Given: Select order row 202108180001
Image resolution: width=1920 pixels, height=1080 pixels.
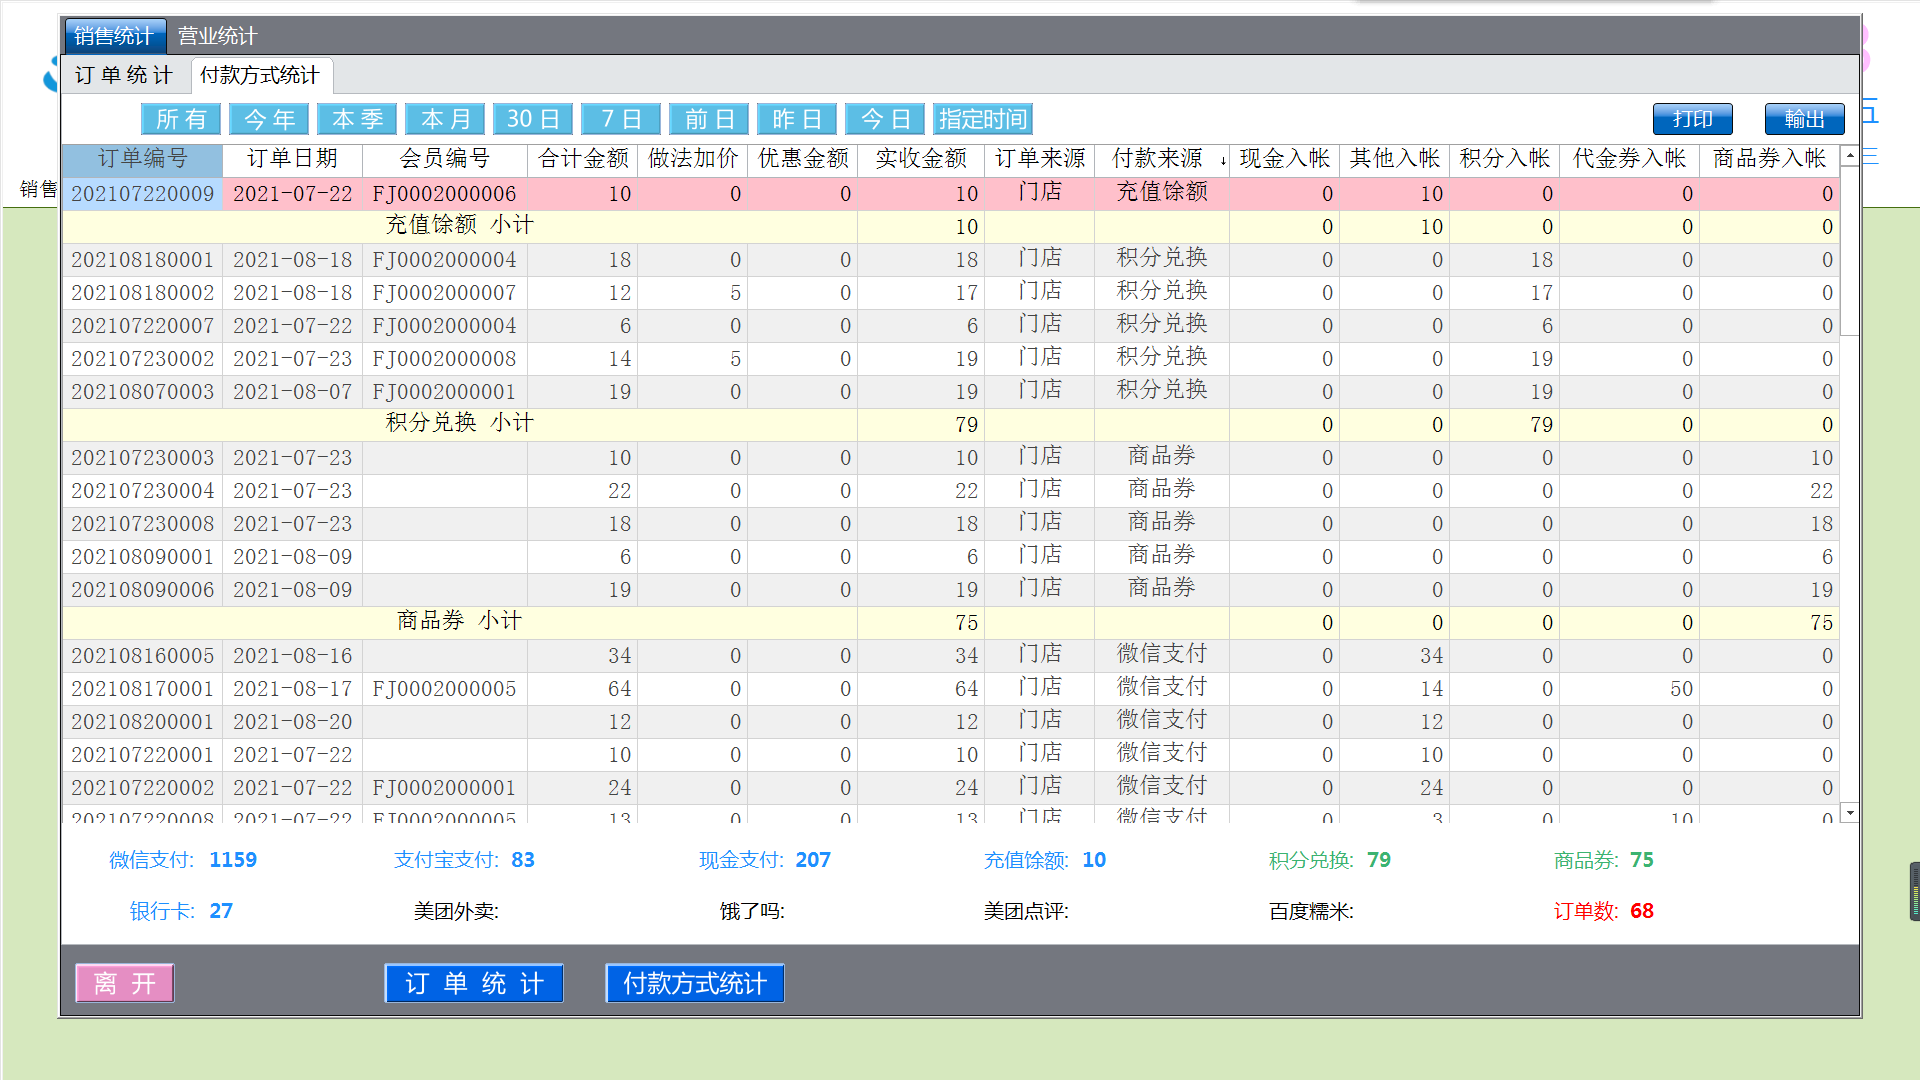Looking at the screenshot, I should coord(950,260).
